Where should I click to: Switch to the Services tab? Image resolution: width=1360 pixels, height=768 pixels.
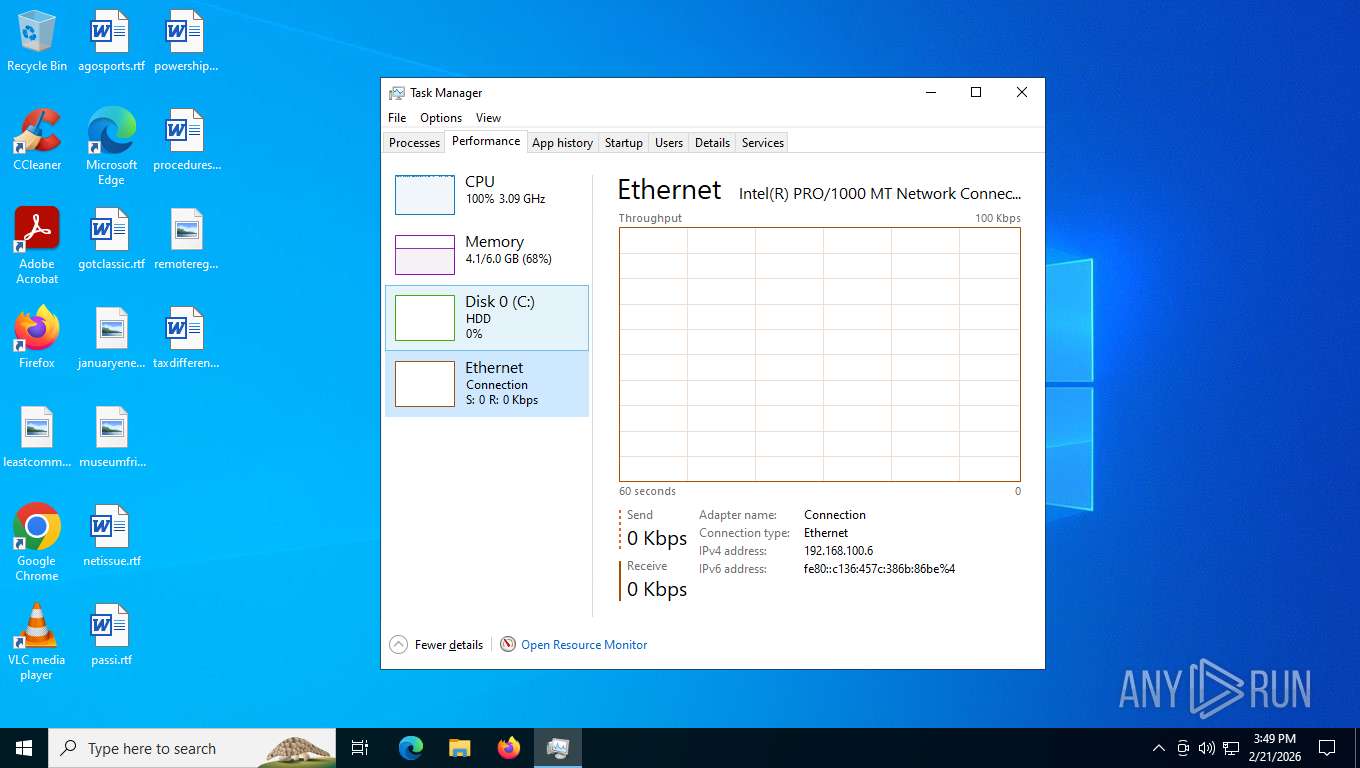(x=762, y=143)
